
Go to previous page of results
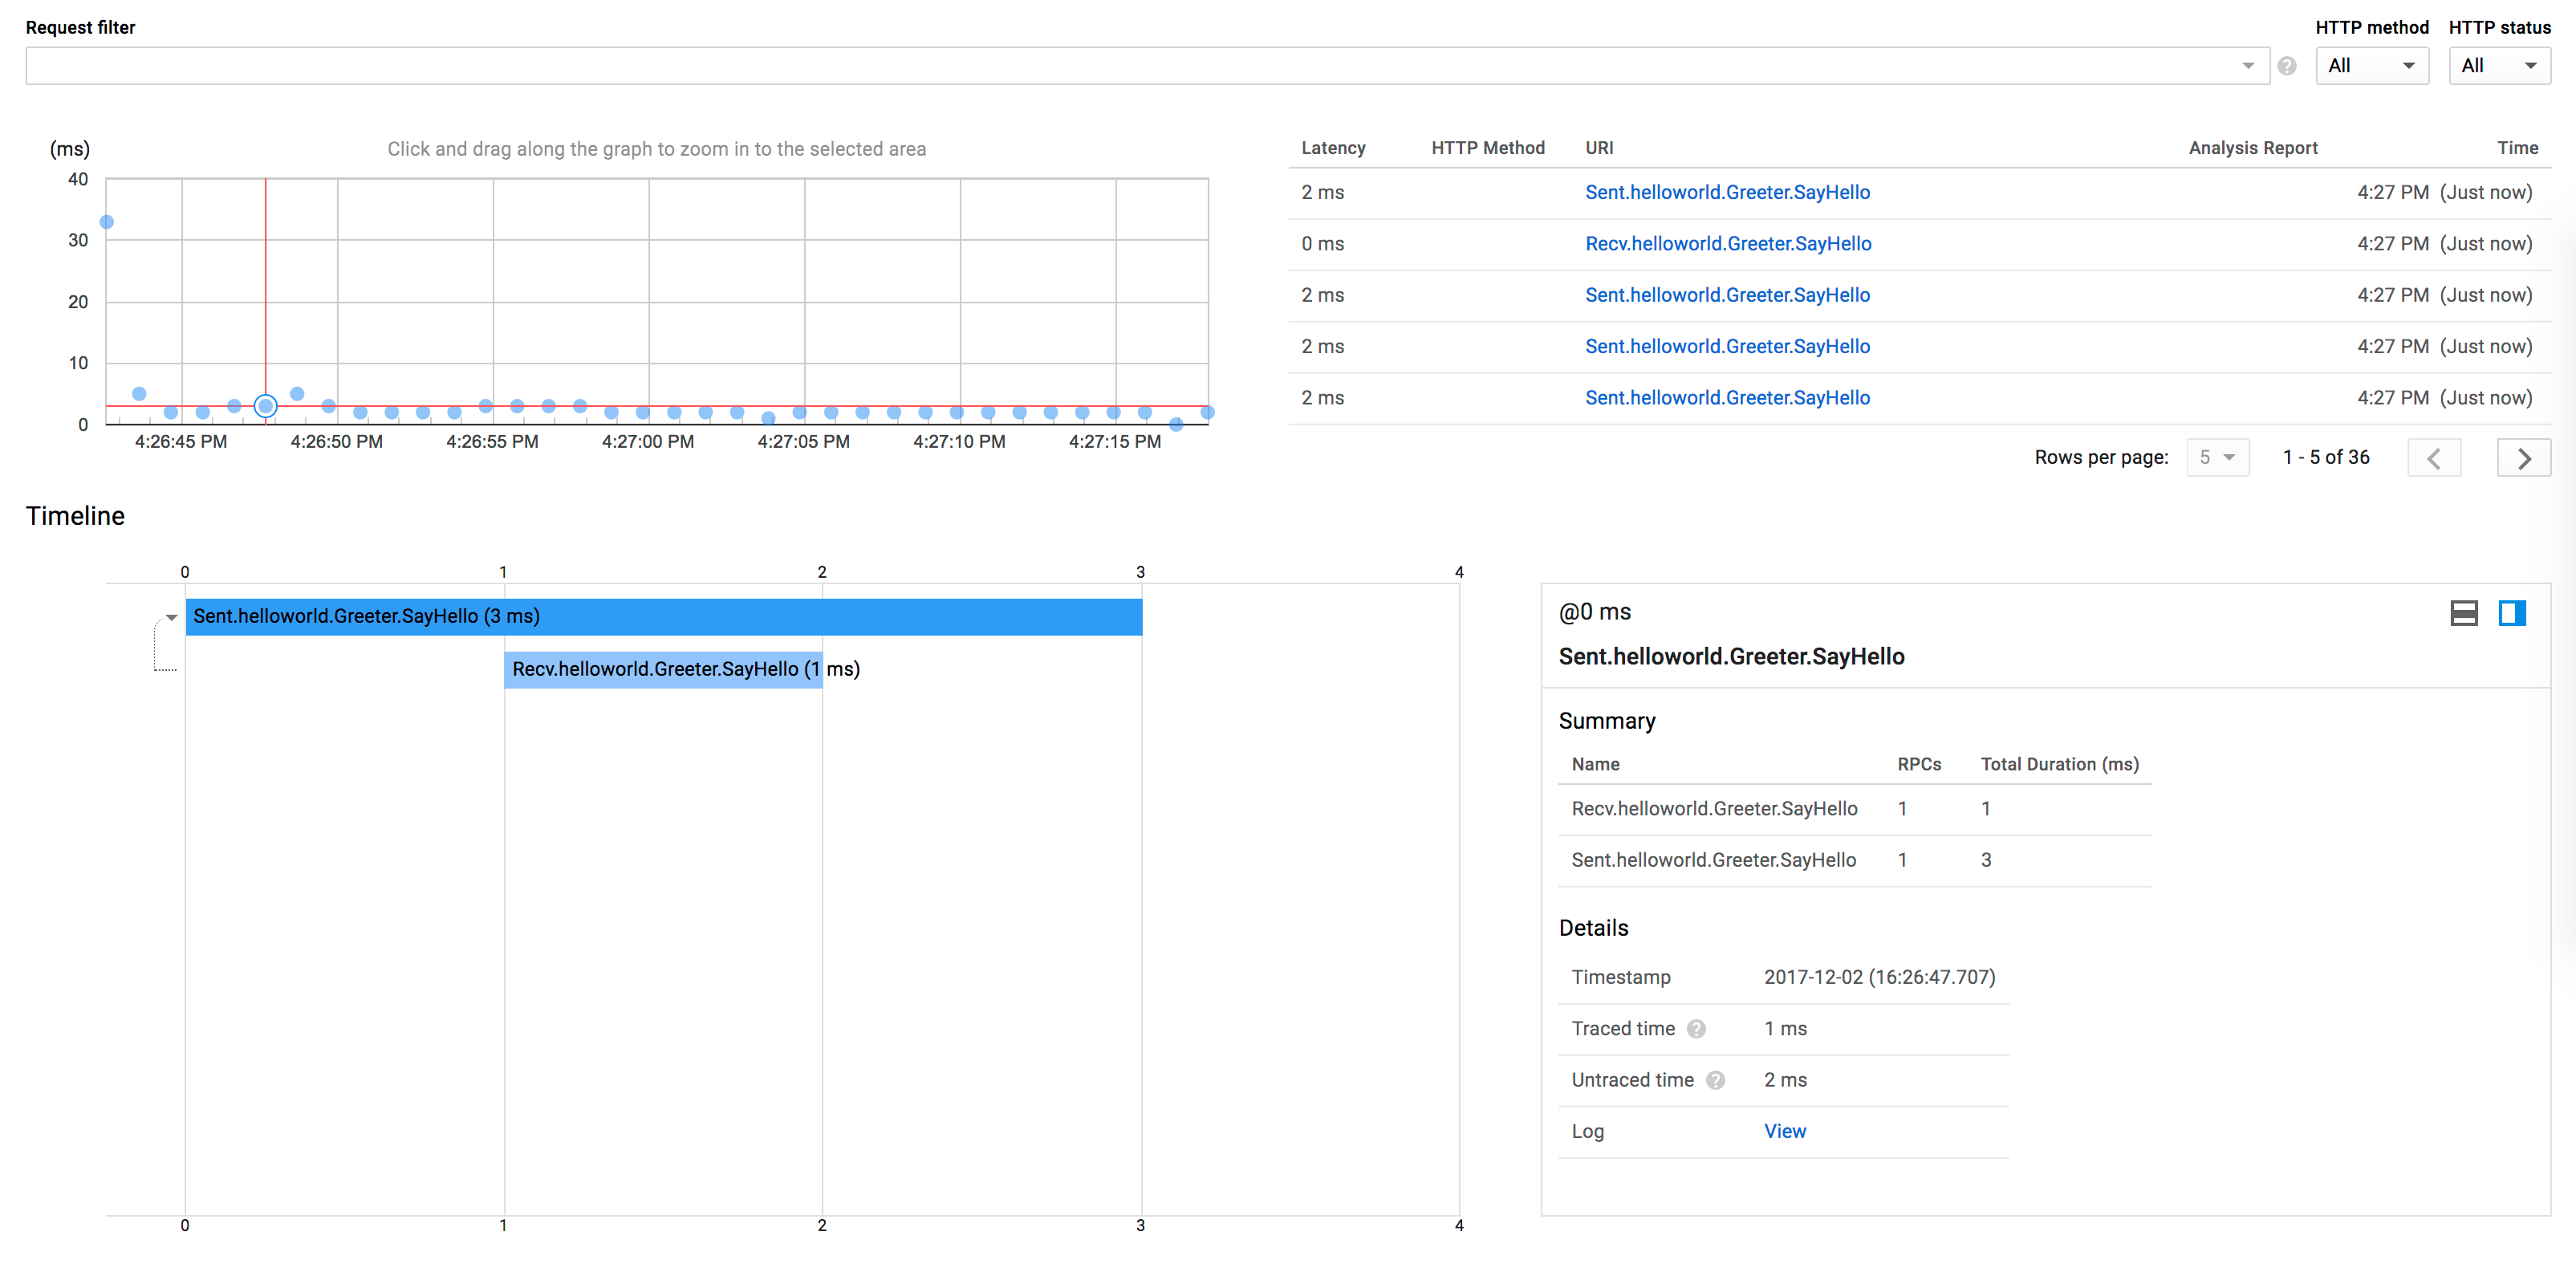pyautogui.click(x=2433, y=458)
